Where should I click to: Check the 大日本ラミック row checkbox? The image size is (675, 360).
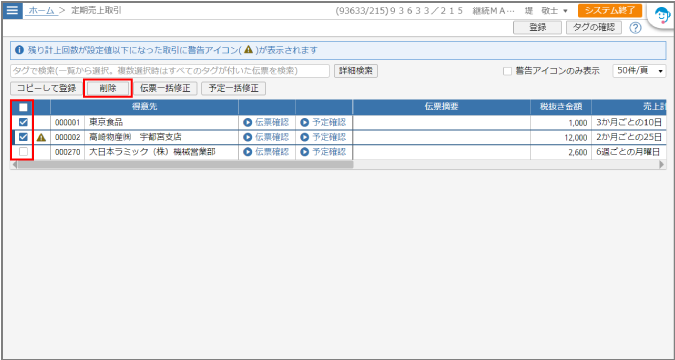(x=23, y=152)
